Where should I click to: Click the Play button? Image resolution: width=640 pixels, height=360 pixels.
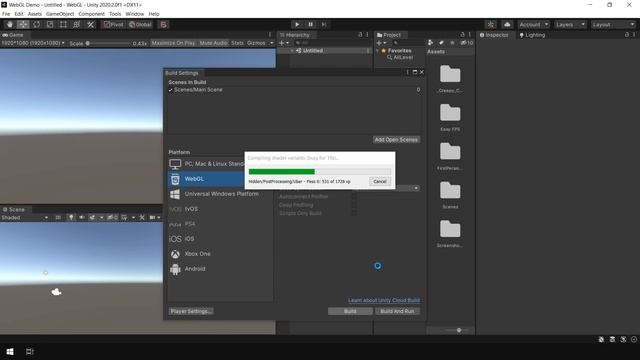point(297,24)
